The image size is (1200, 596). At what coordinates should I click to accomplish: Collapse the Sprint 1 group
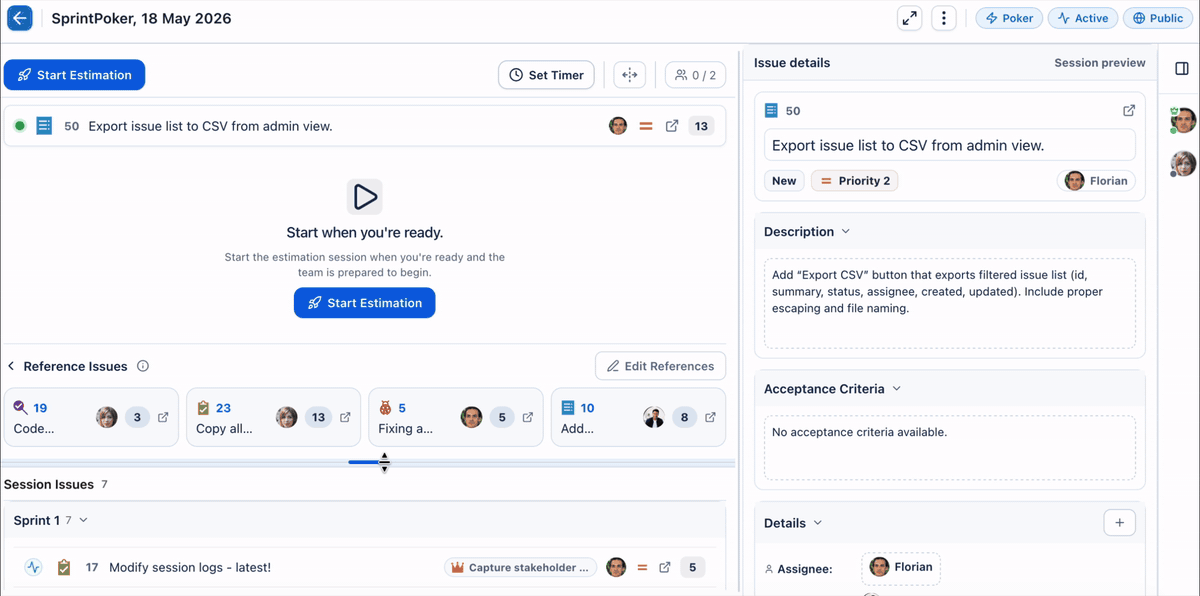tap(83, 520)
